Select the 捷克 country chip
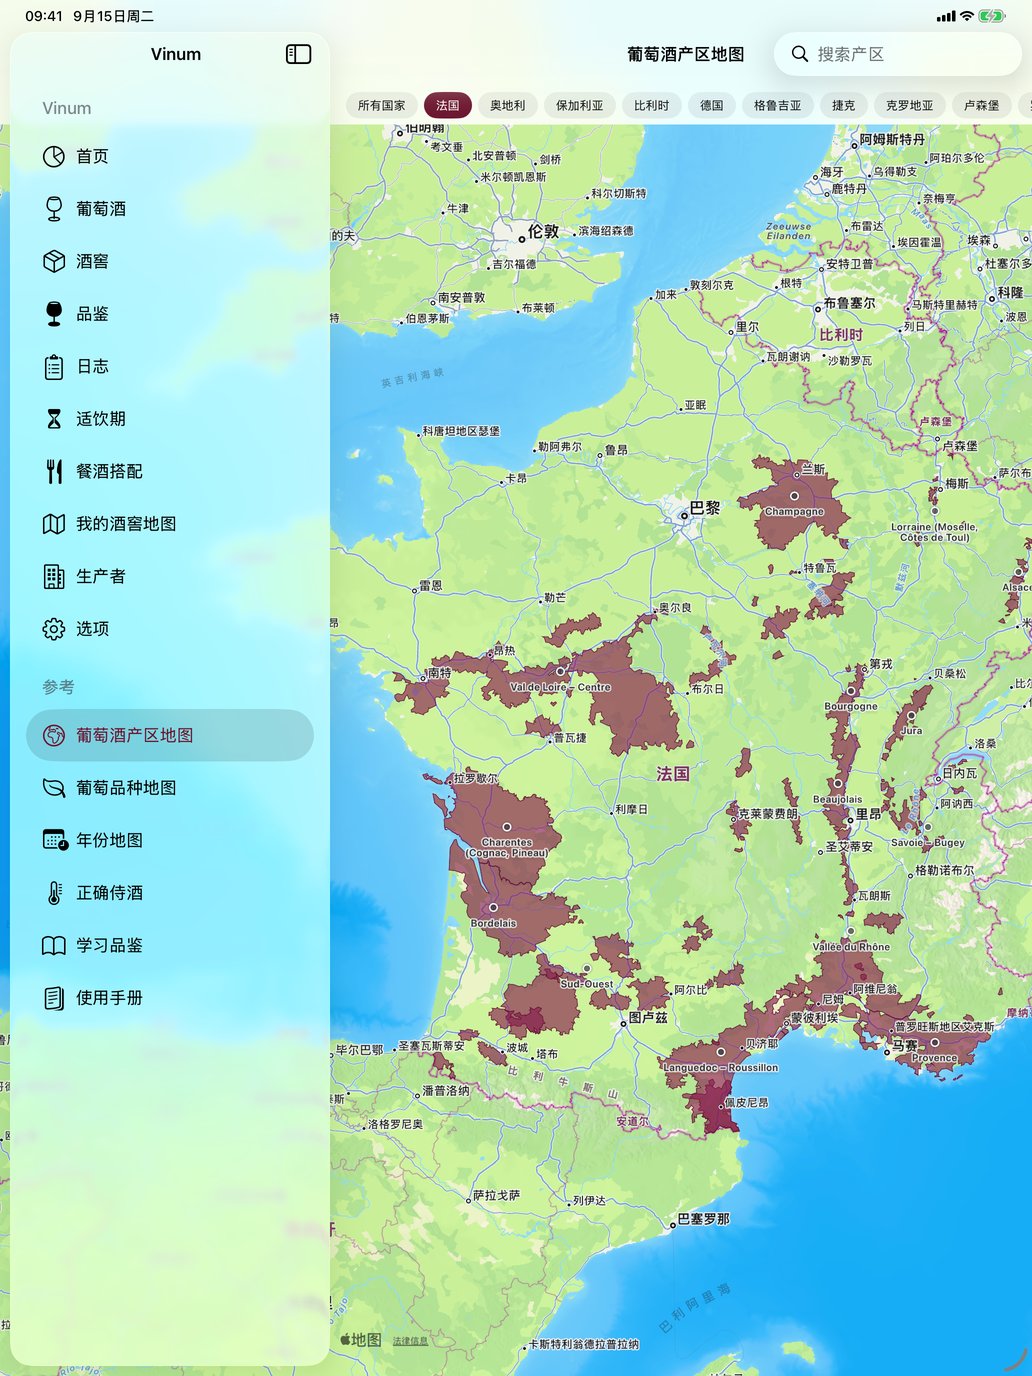This screenshot has height=1376, width=1032. coord(844,105)
